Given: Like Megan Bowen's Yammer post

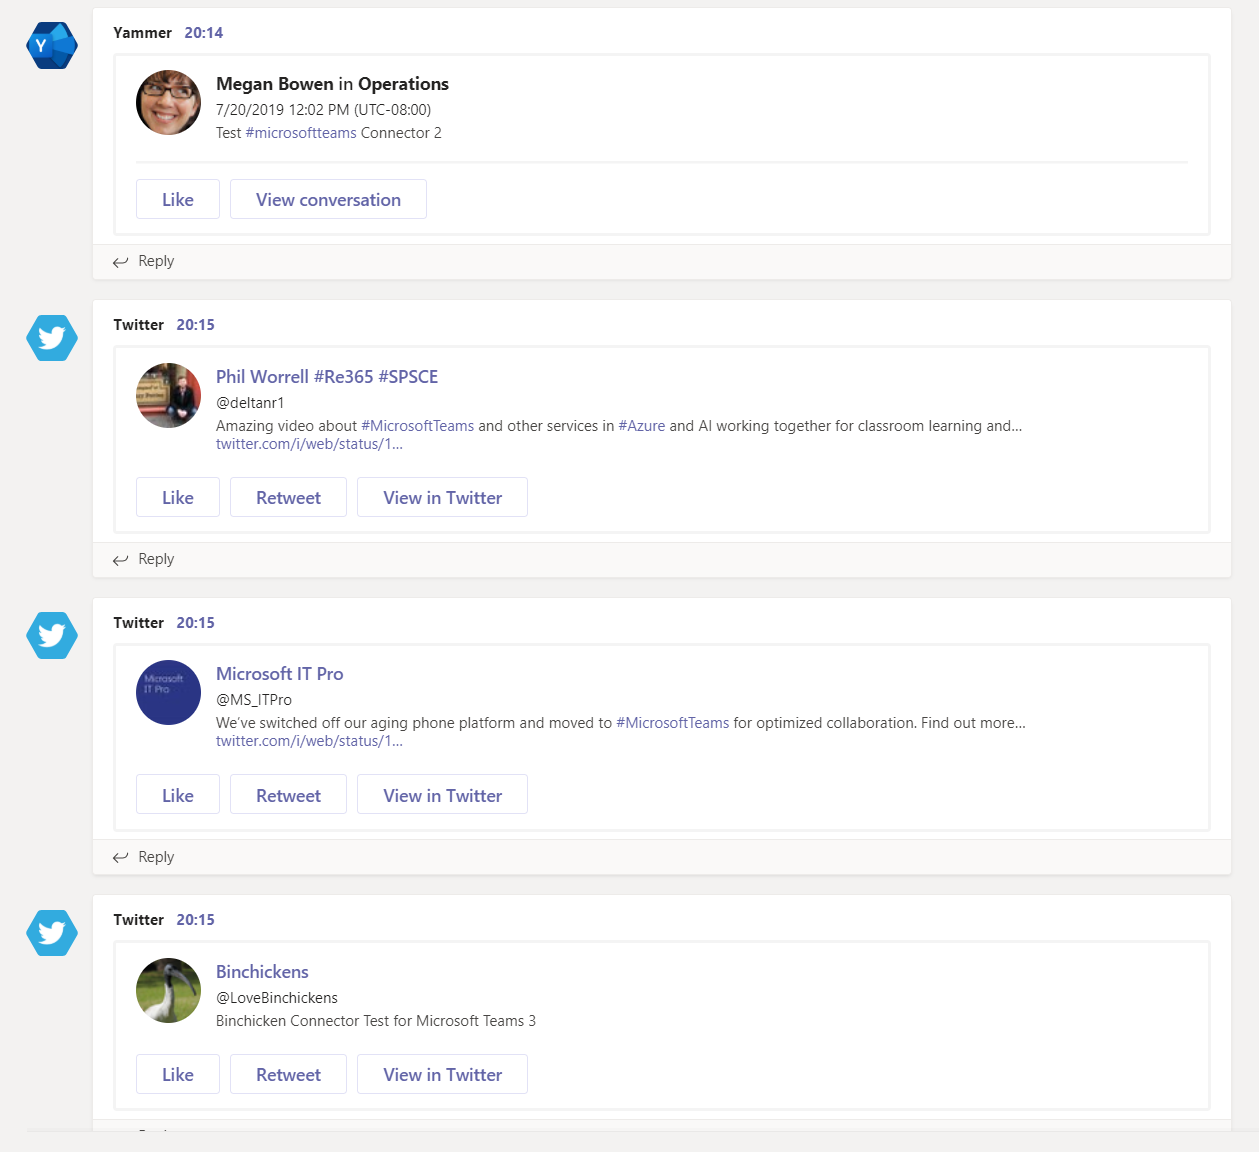Looking at the screenshot, I should pos(178,199).
